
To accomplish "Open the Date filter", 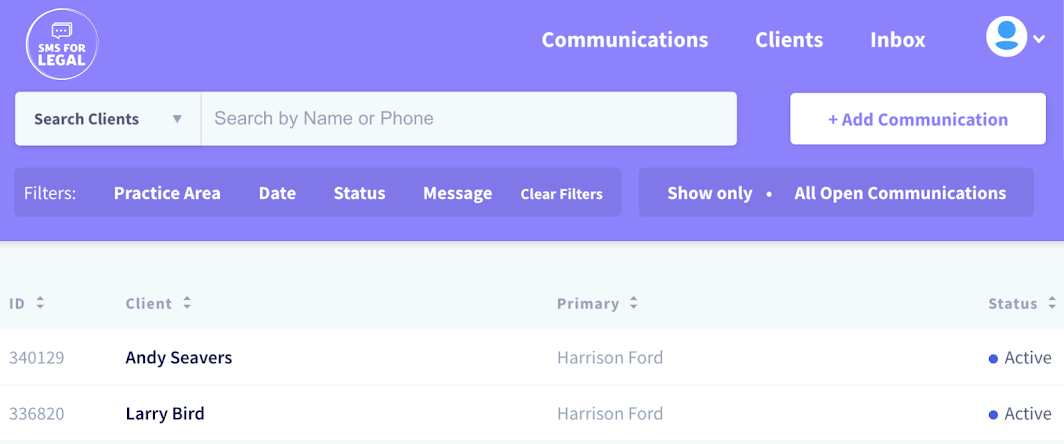I will (277, 193).
